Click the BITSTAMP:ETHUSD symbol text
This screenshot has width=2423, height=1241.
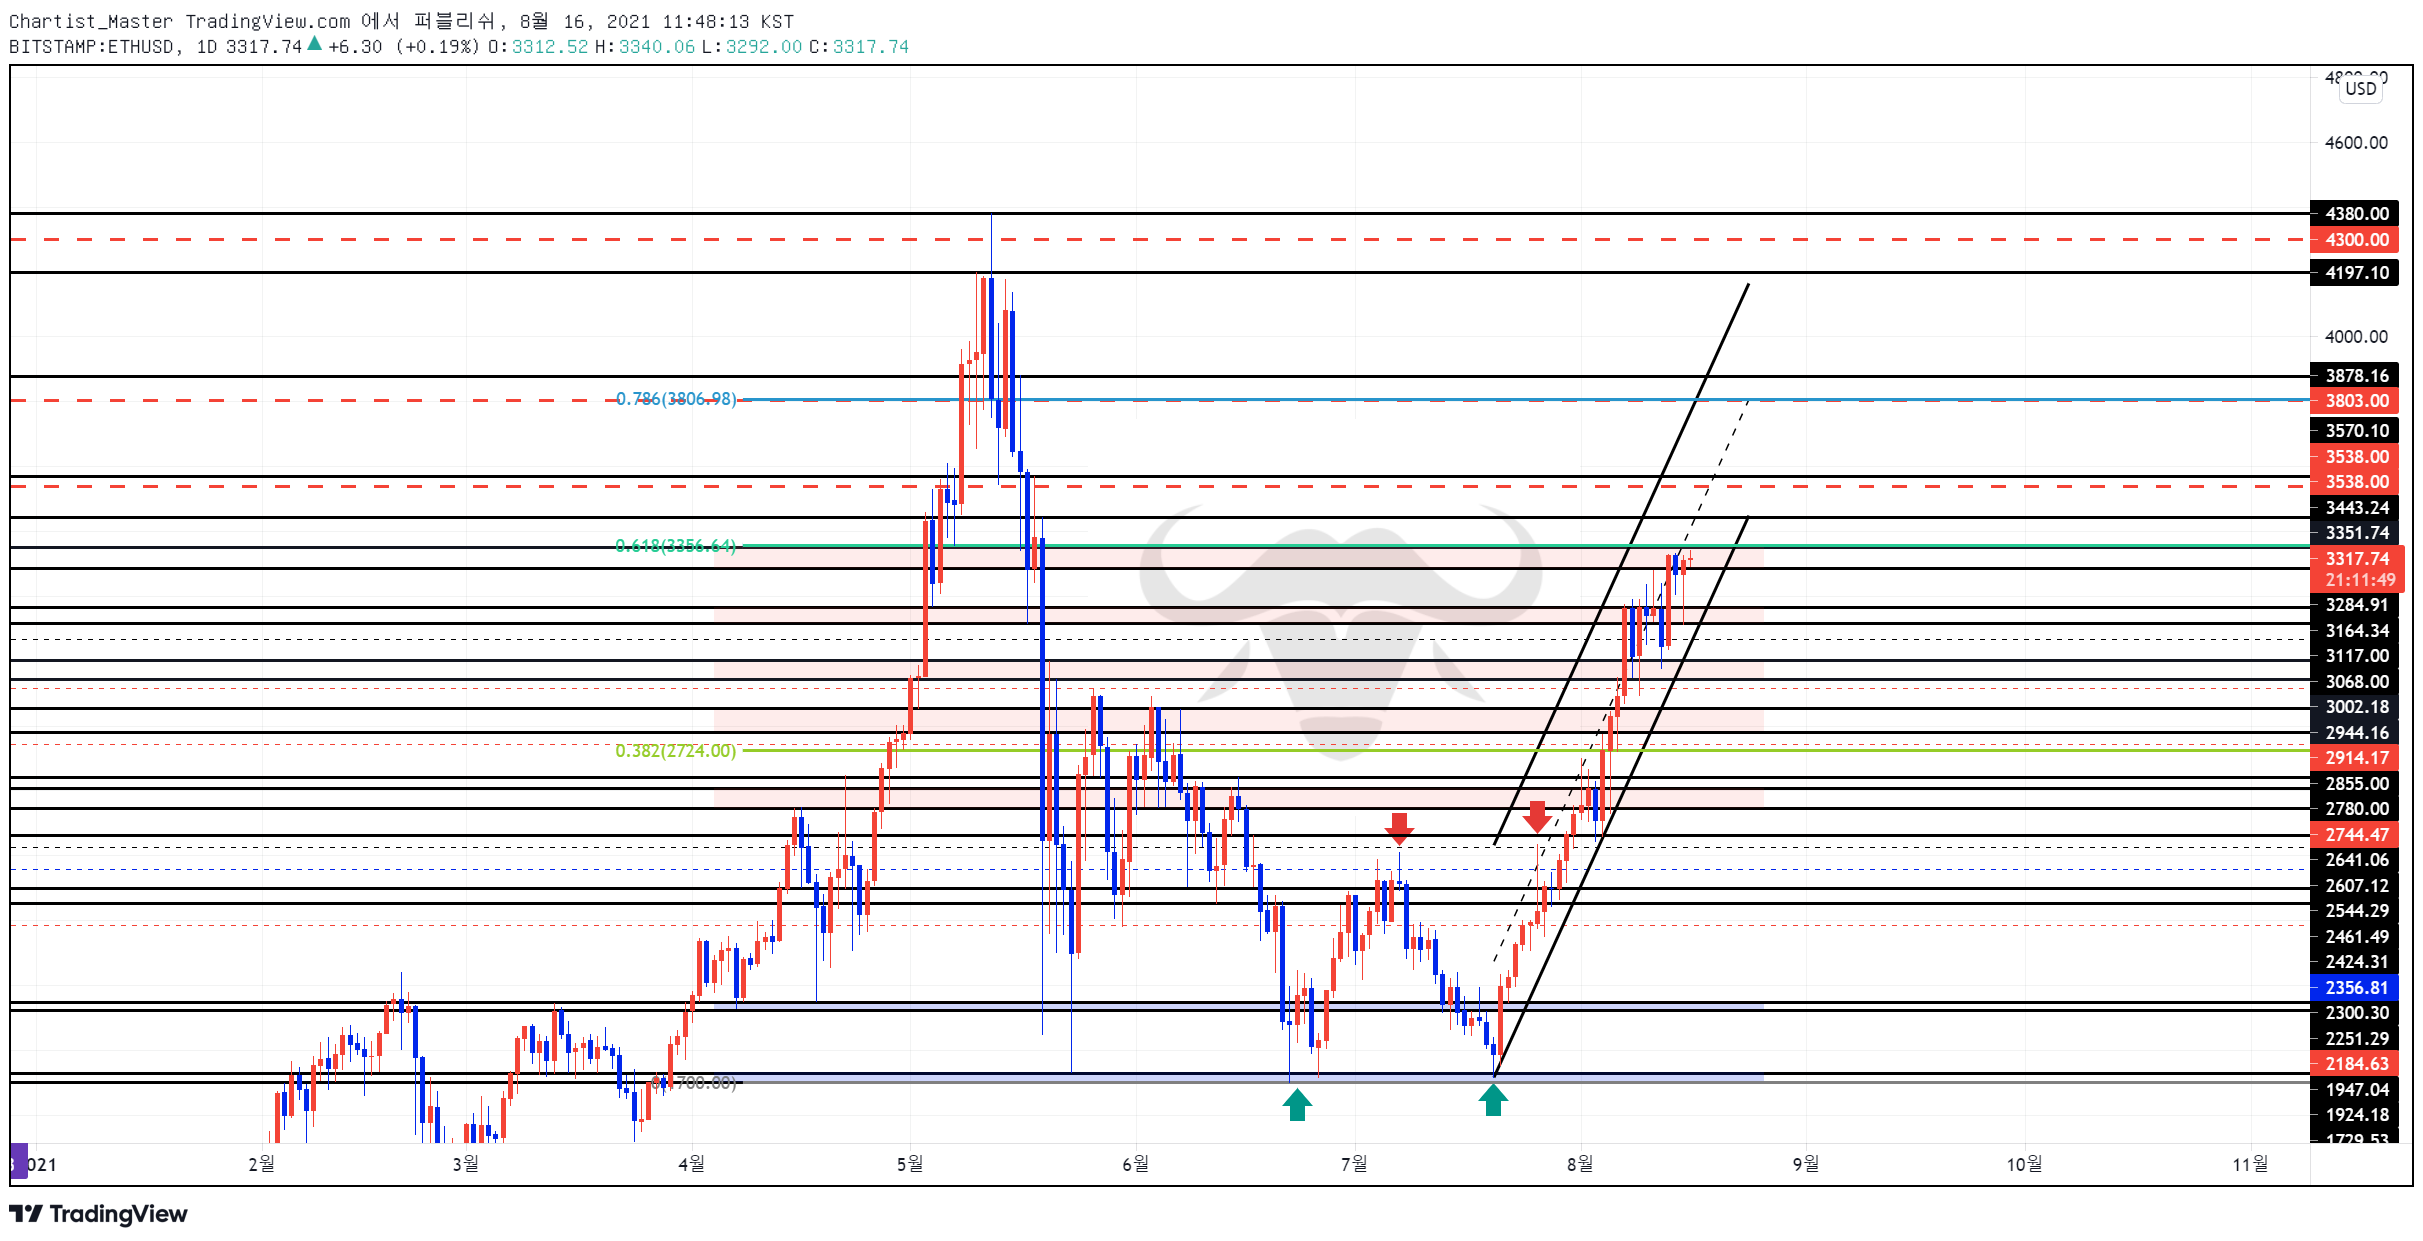pyautogui.click(x=93, y=46)
